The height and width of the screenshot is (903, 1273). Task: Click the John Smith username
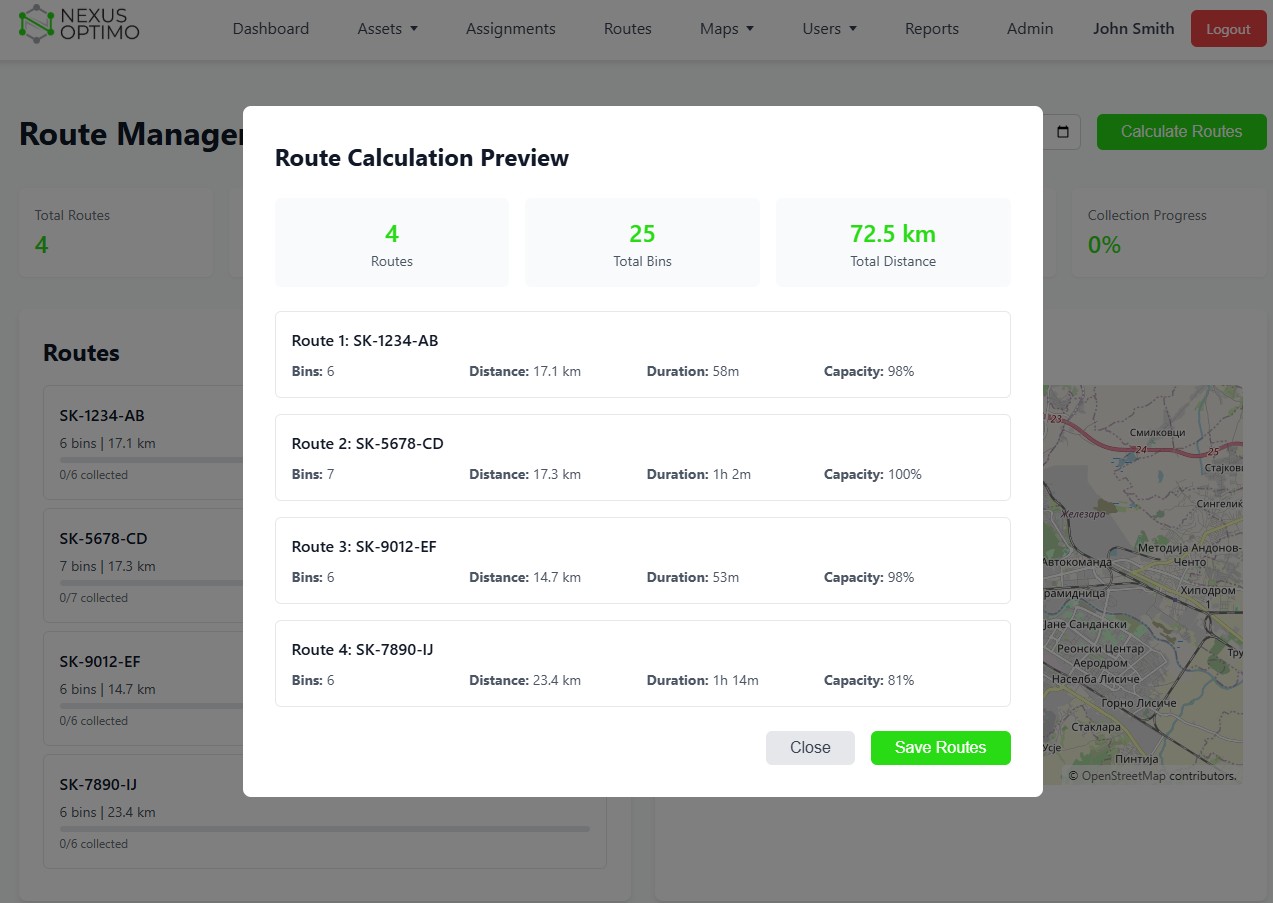1134,29
